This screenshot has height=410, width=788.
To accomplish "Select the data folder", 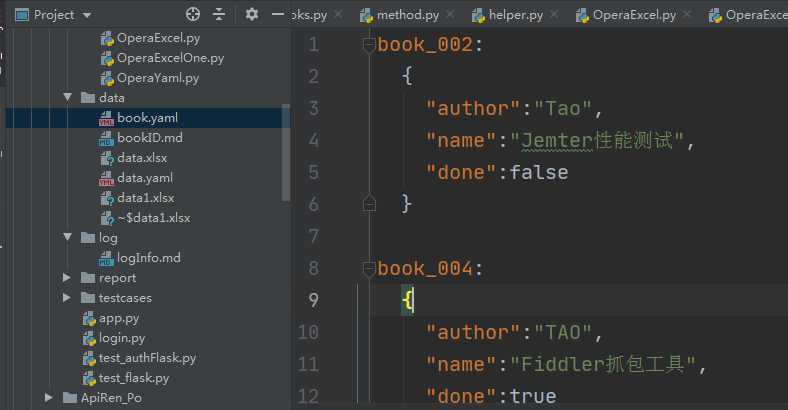I will click(112, 98).
